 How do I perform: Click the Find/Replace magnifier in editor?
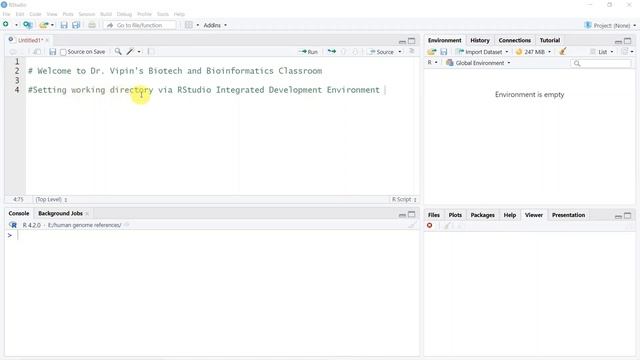(118, 51)
